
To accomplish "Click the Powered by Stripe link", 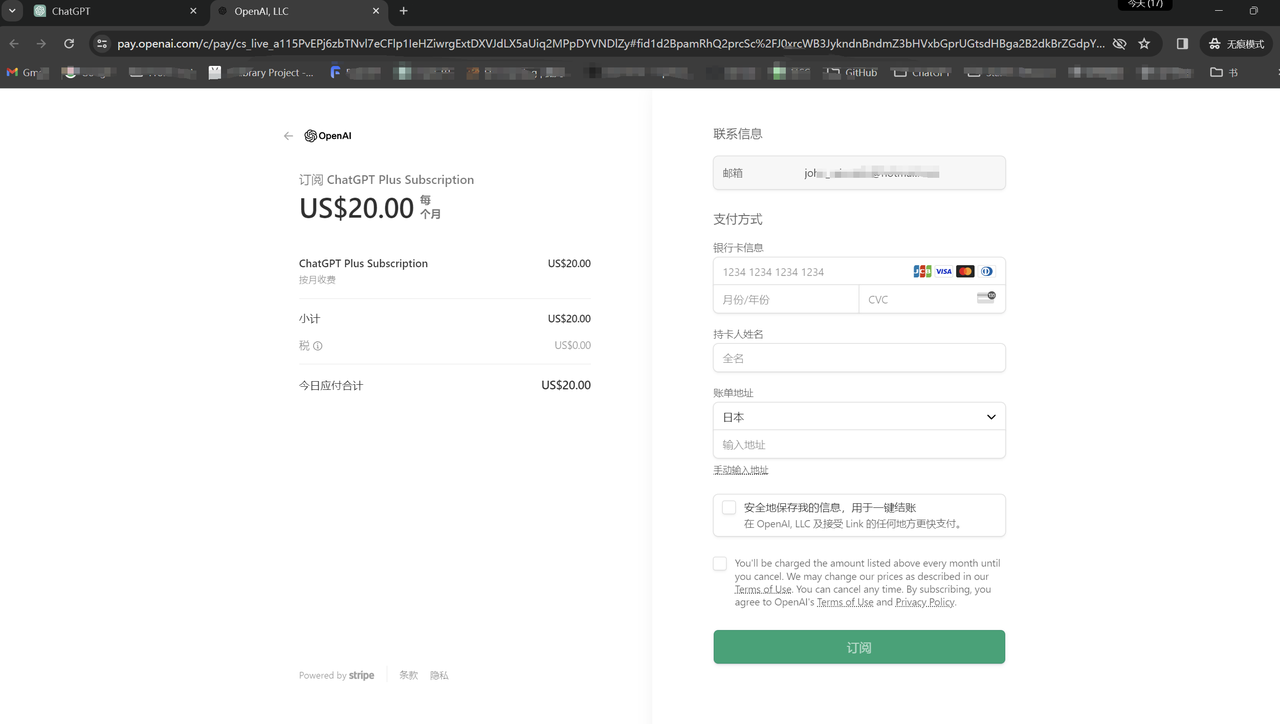I will 337,676.
